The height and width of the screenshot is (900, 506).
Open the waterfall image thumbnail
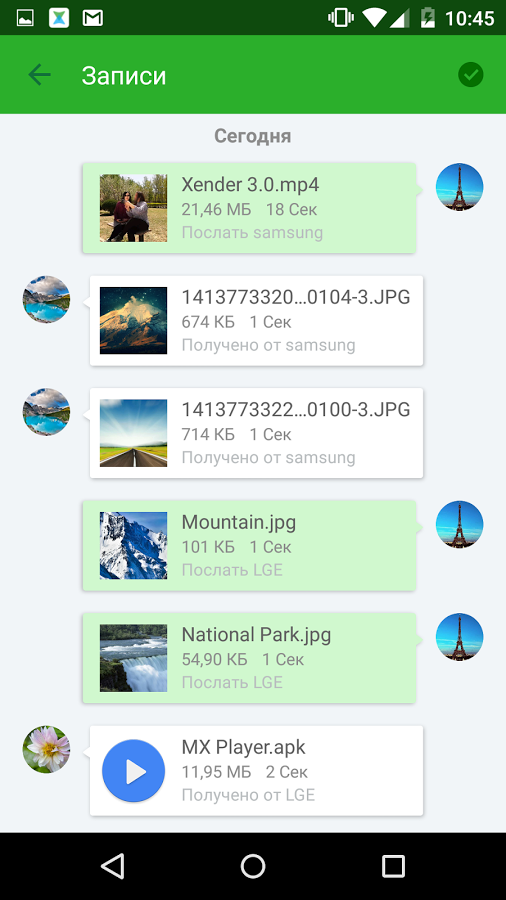click(133, 658)
